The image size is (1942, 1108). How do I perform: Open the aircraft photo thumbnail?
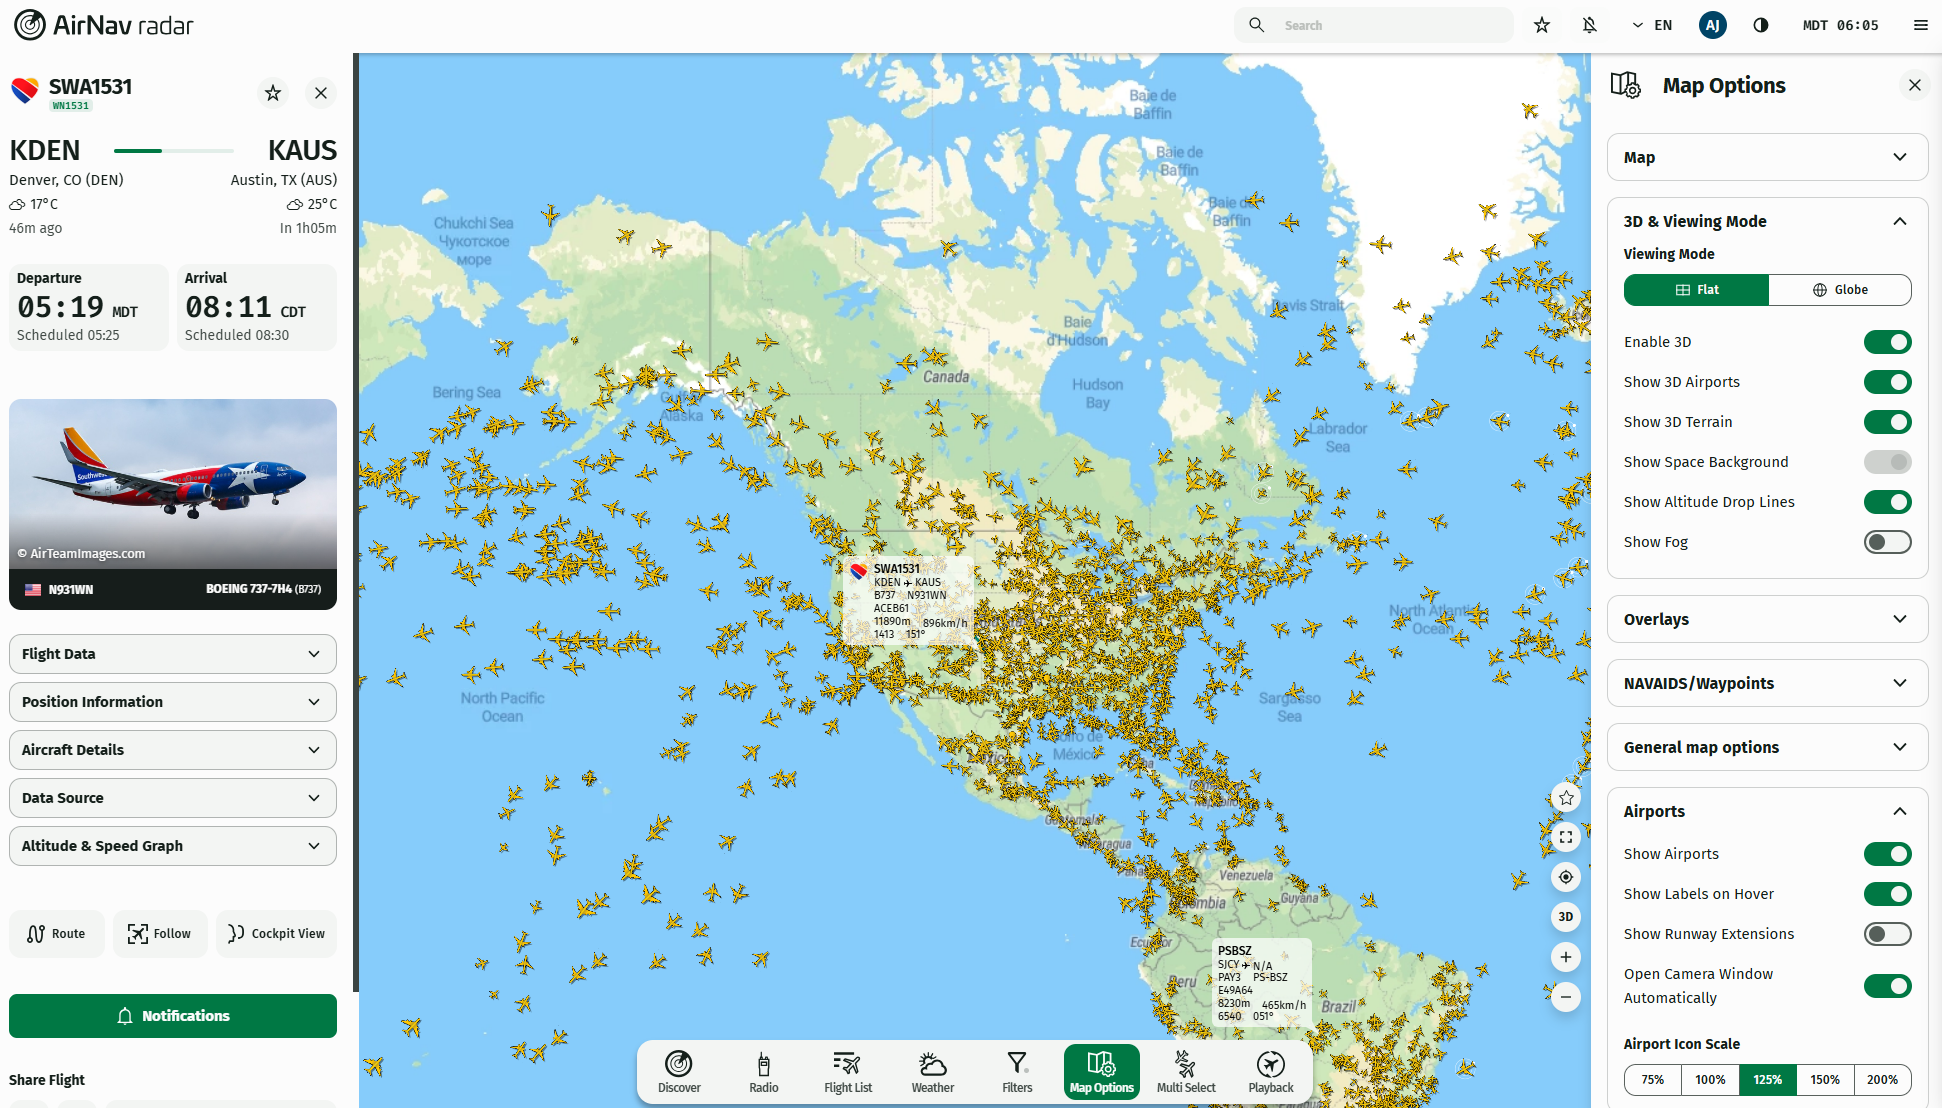tap(173, 484)
